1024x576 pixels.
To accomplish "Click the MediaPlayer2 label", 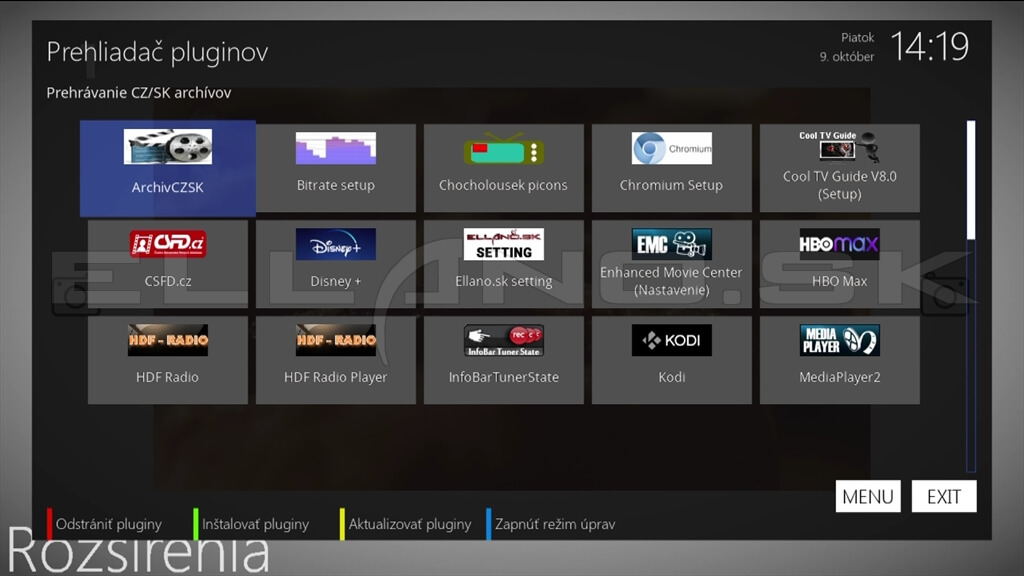I will (840, 377).
